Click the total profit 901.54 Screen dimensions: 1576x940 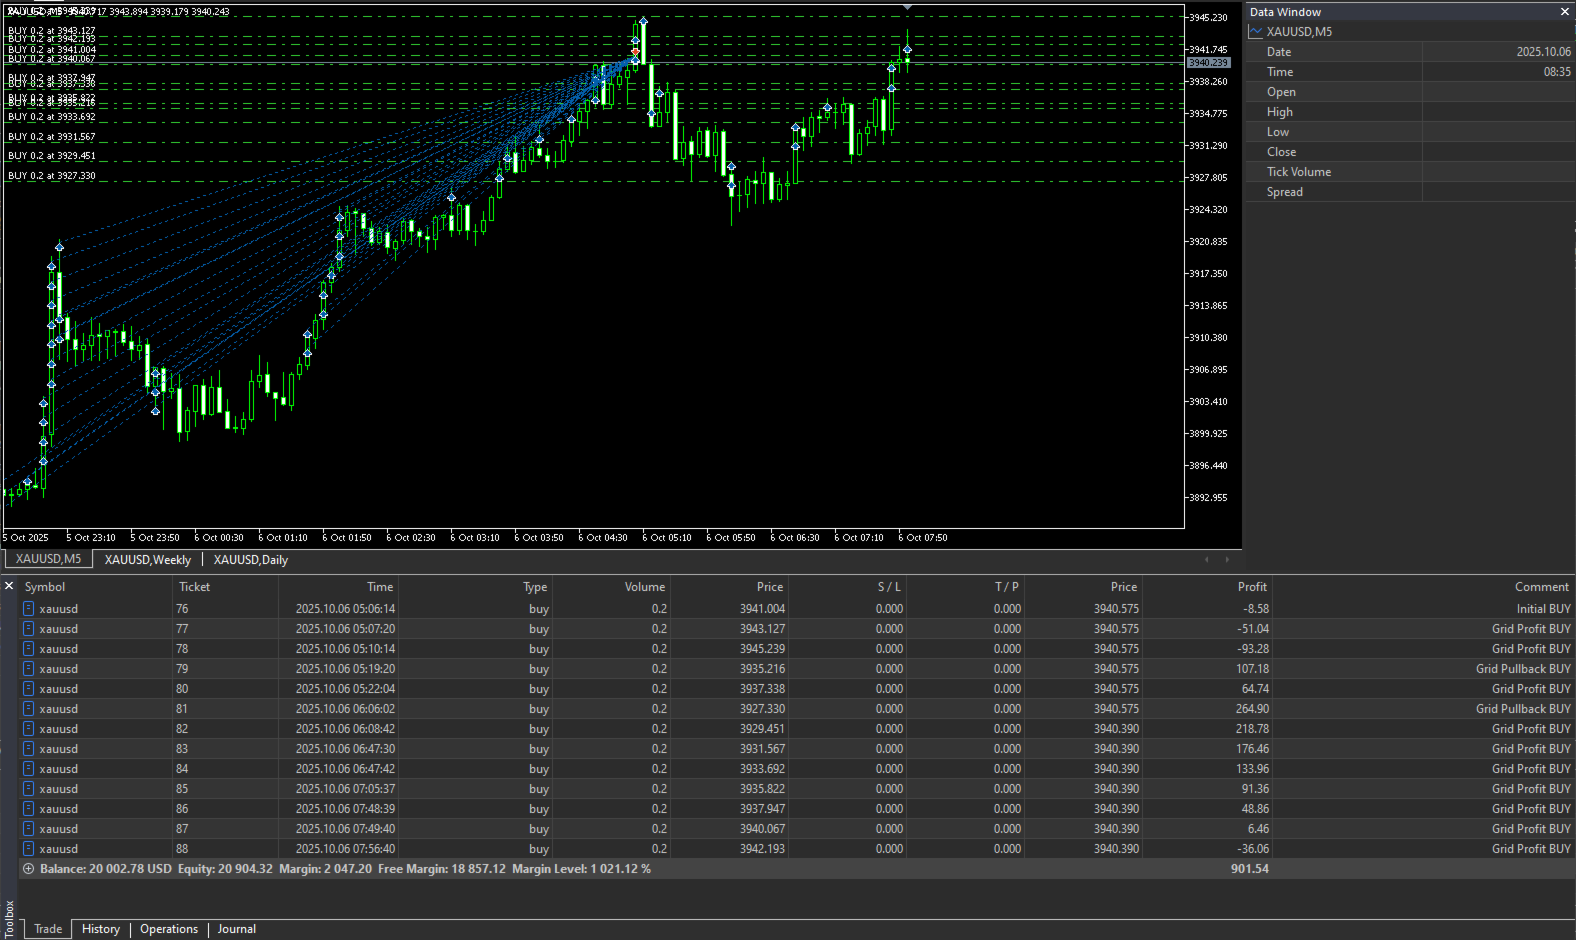tap(1250, 869)
